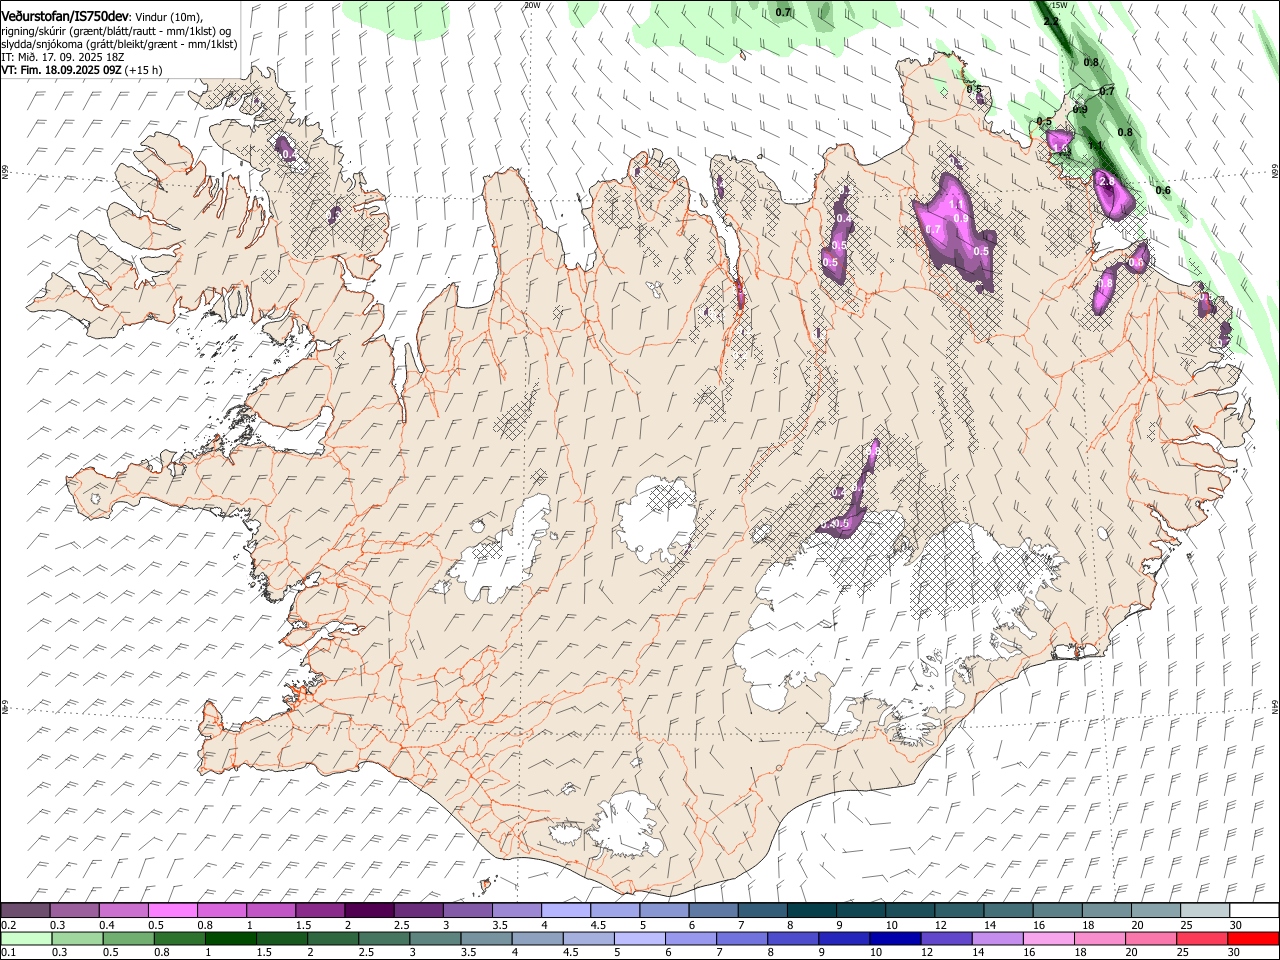The width and height of the screenshot is (1280, 960).
Task: Pick the bright pink snow swatch 0.5 to 0.8
Action: pos(172,911)
